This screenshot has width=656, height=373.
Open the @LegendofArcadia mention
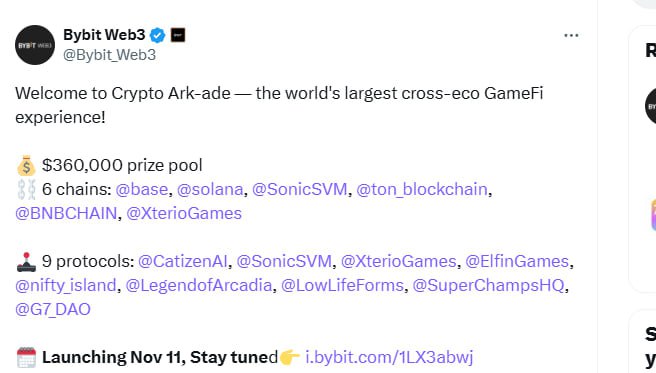pyautogui.click(x=199, y=286)
